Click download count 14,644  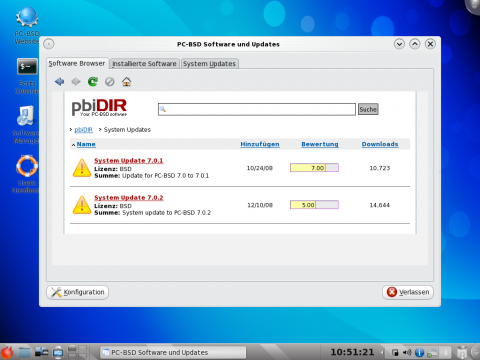(380, 205)
